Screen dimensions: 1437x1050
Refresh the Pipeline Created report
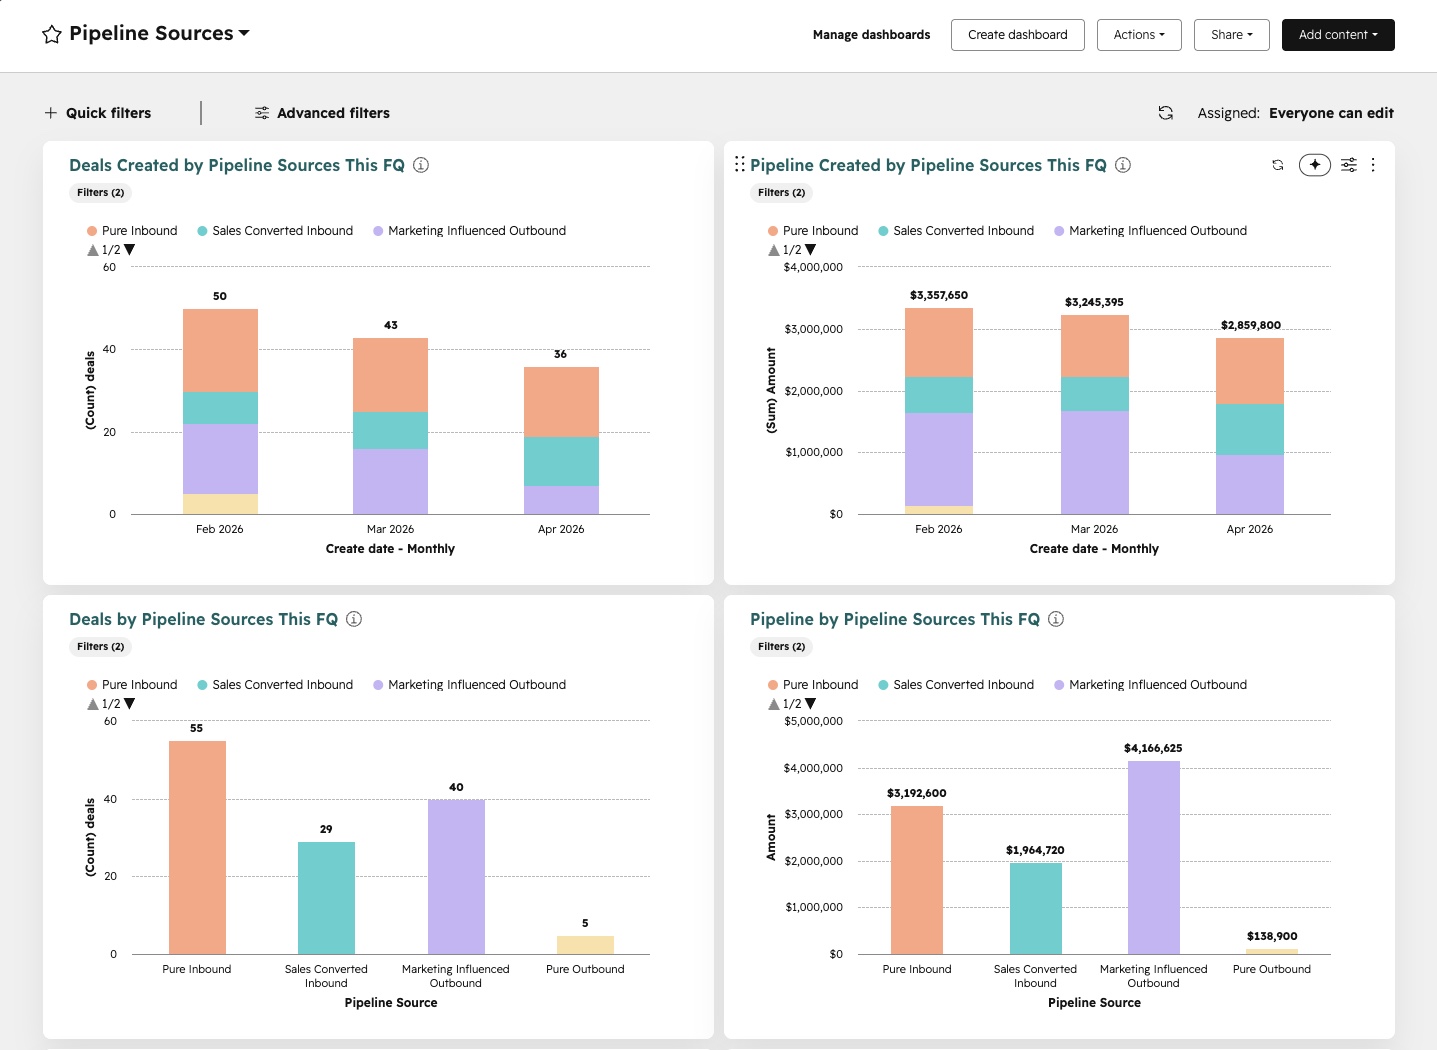click(x=1277, y=165)
